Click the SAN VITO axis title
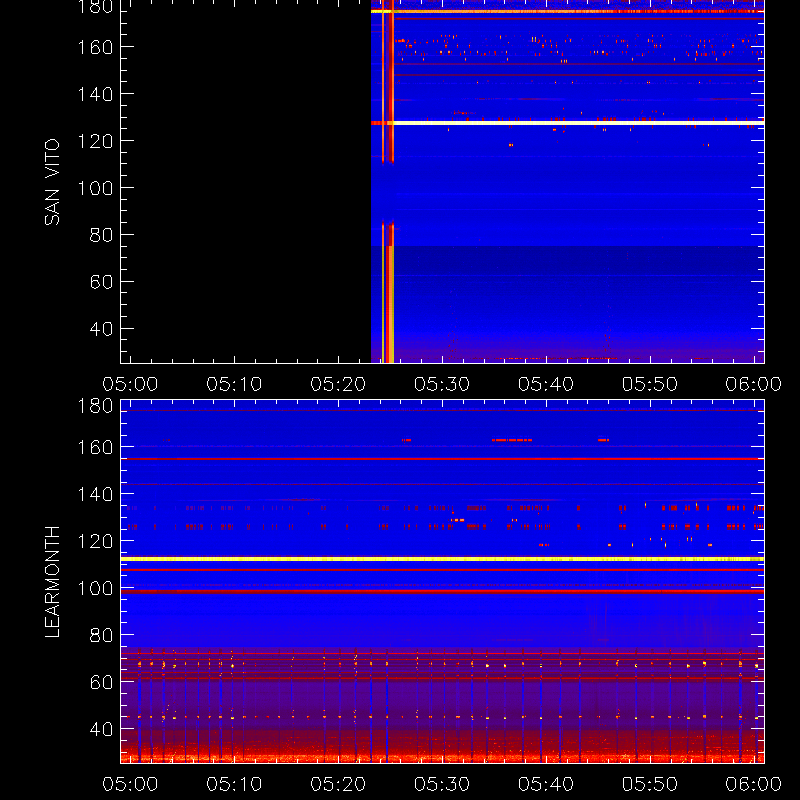800x800 pixels. click(52, 182)
